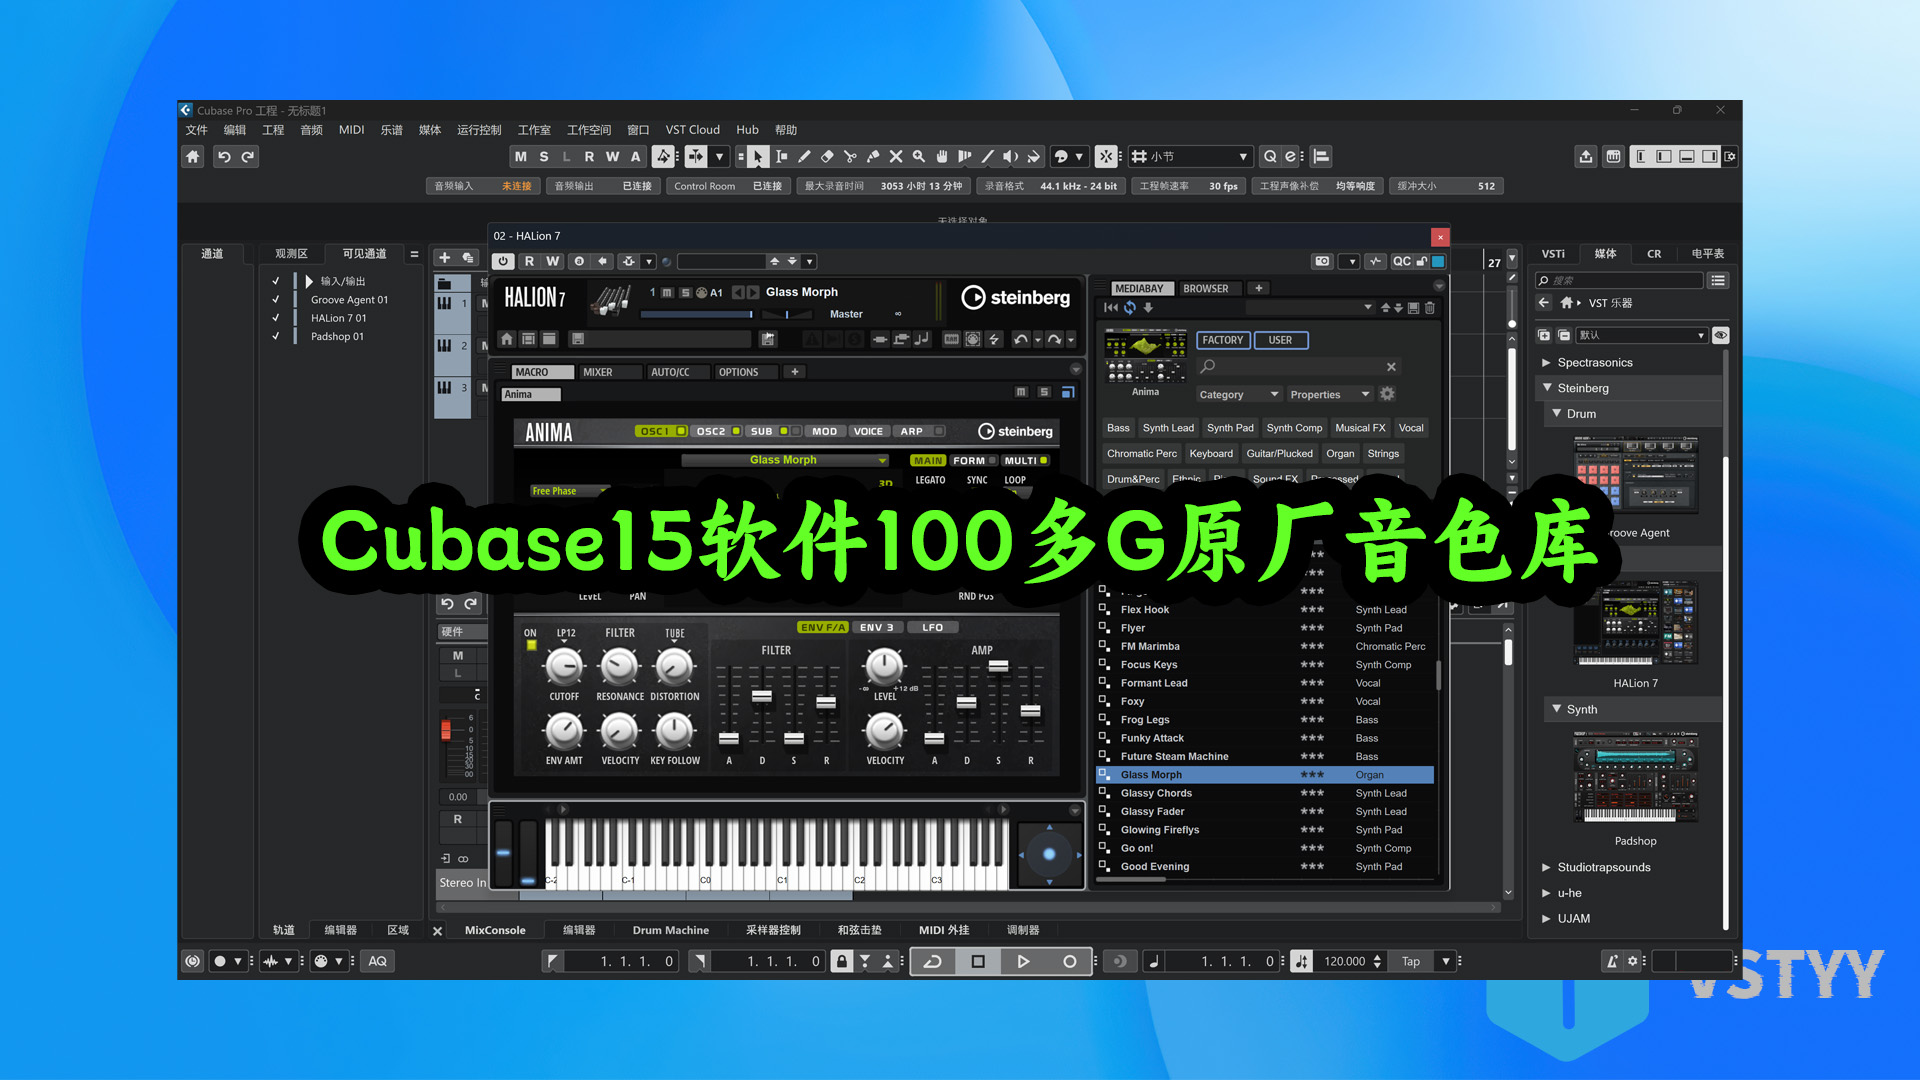
Task: Select the Draw tool in the toolbar
Action: coord(805,156)
